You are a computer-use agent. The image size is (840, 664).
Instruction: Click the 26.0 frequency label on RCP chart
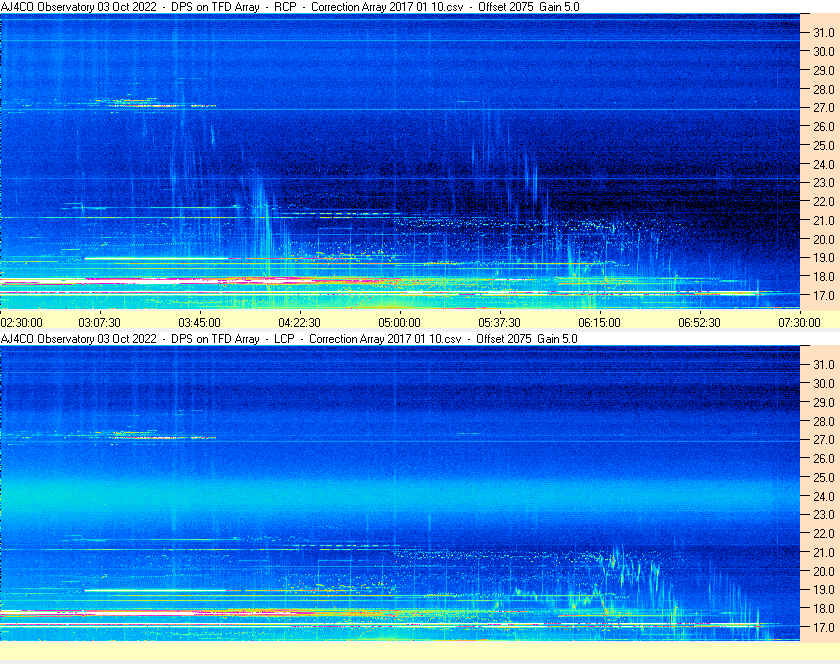click(824, 126)
